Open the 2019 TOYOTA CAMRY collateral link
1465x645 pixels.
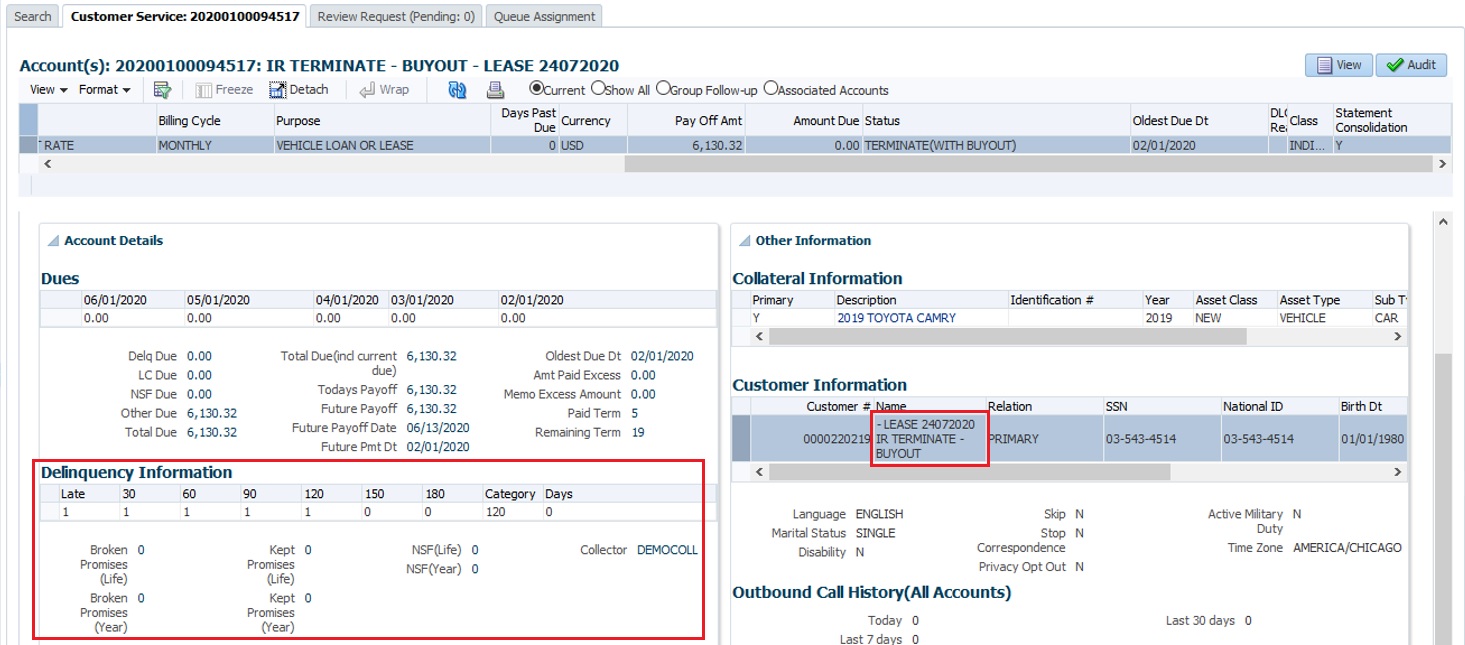pyautogui.click(x=896, y=318)
